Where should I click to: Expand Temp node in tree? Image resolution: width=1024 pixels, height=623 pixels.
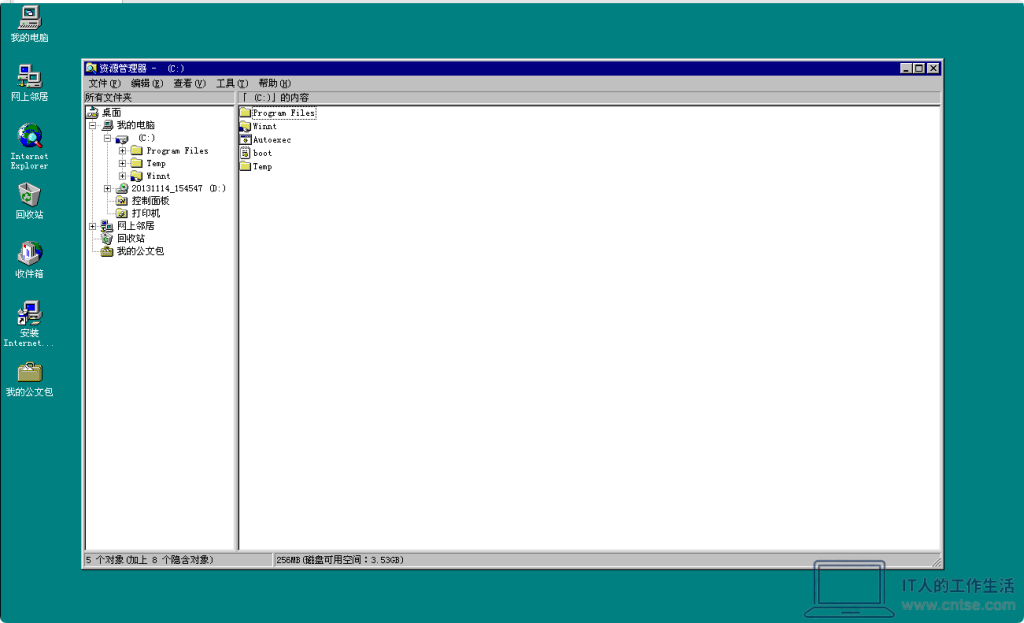coord(122,163)
